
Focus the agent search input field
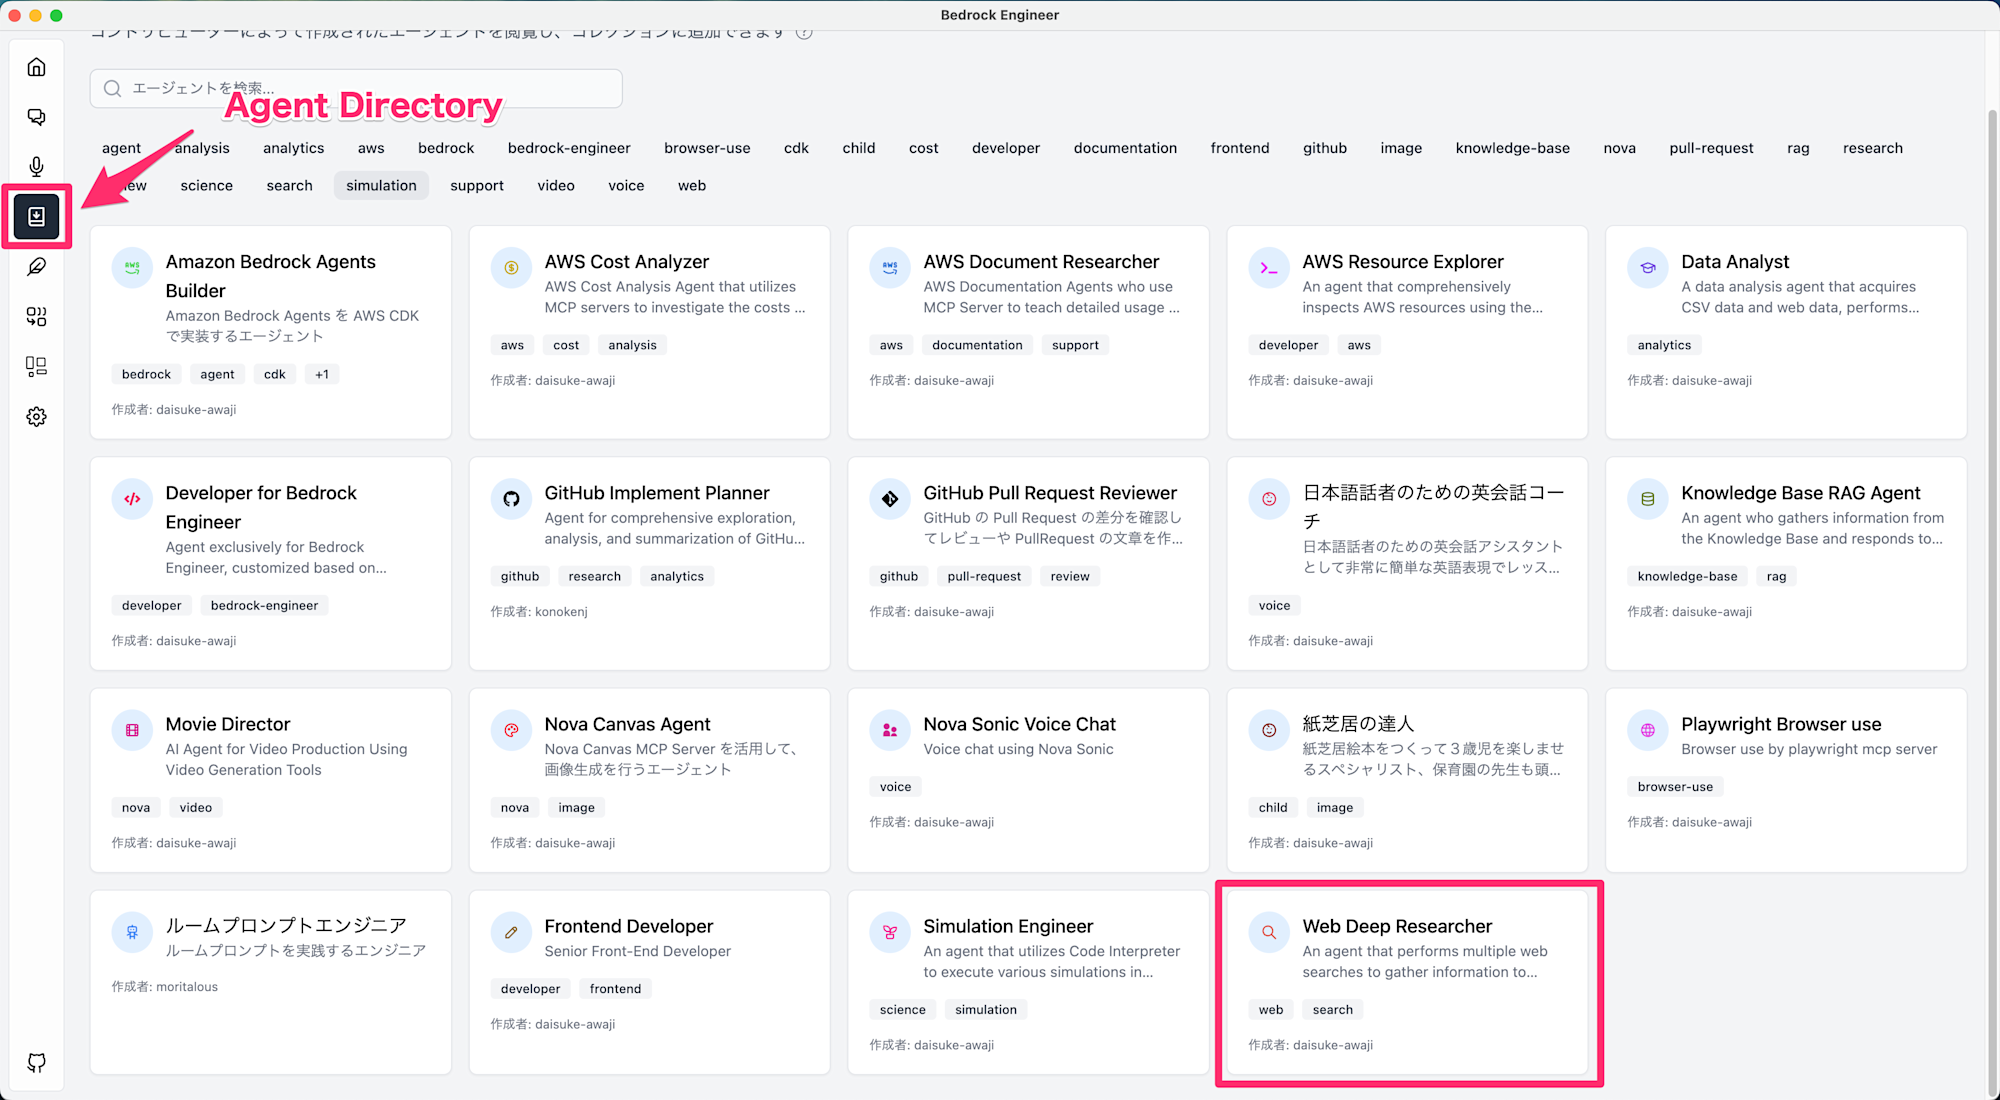coord(356,88)
